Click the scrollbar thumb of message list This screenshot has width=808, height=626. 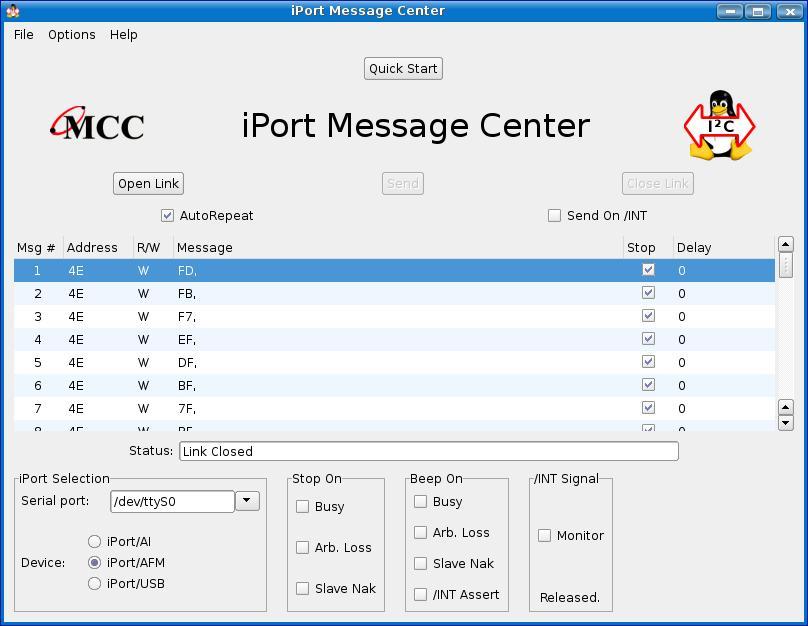785,265
